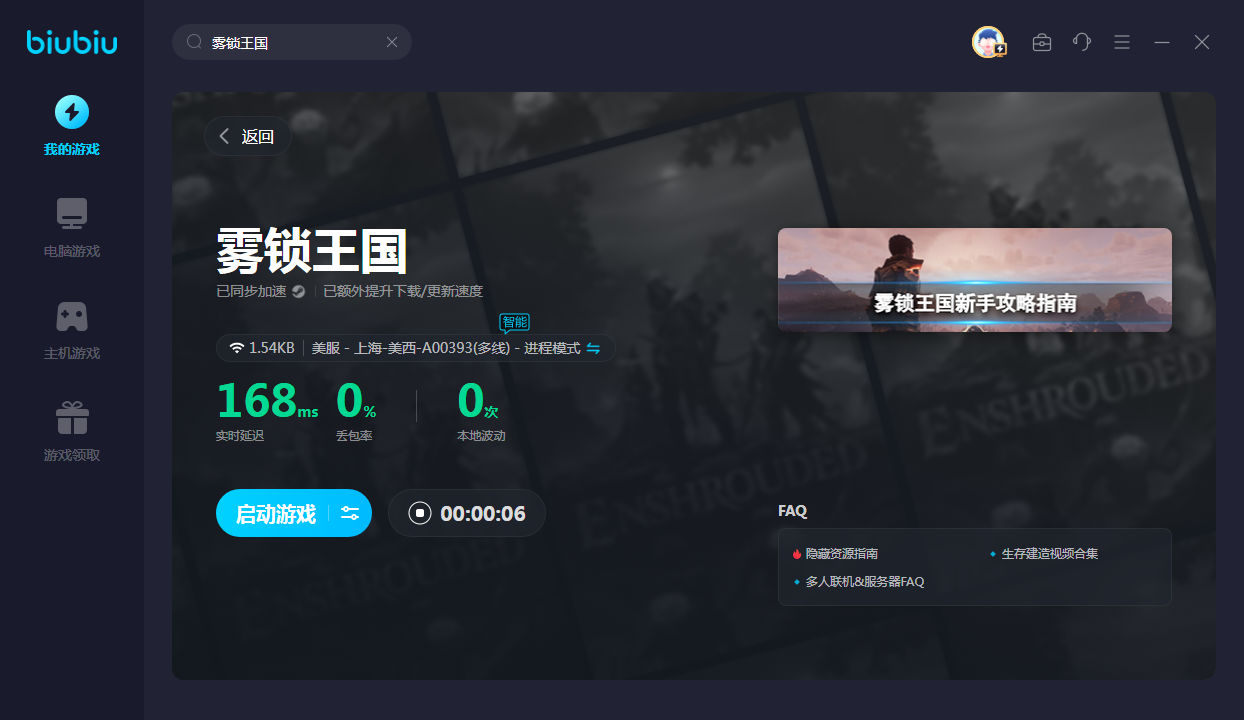
Task: Open launch settings sliders icon
Action: click(x=350, y=513)
